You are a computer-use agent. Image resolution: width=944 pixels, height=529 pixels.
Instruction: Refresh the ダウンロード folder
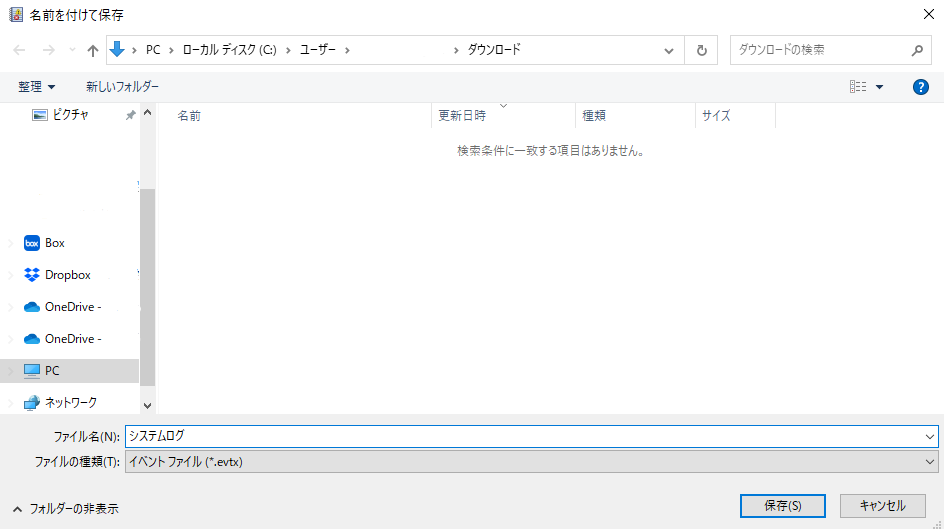(701, 51)
